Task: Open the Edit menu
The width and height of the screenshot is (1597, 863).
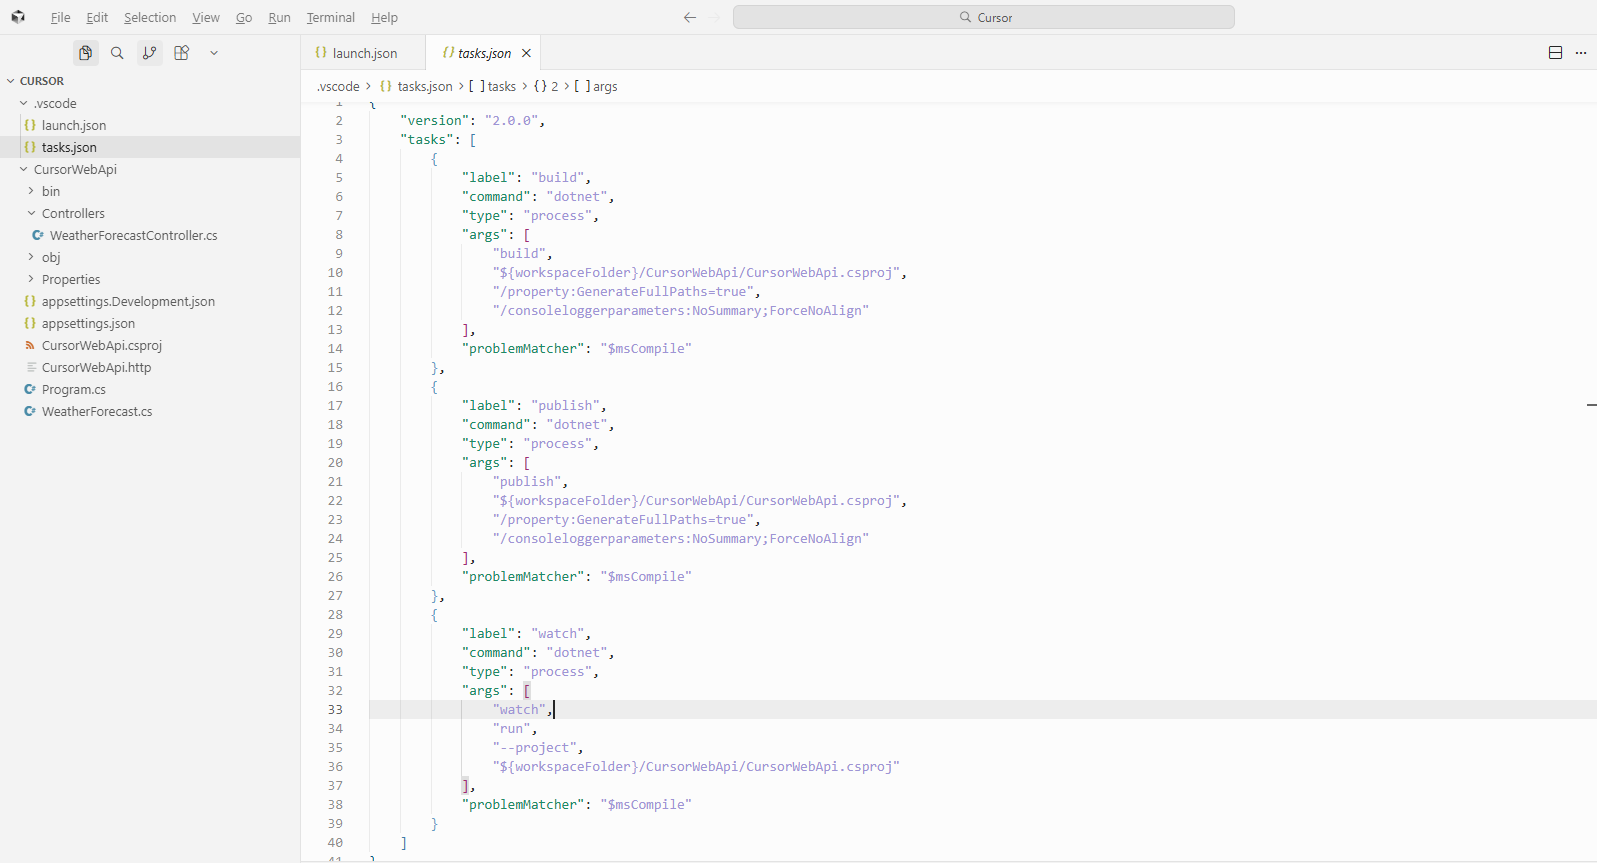Action: (97, 17)
